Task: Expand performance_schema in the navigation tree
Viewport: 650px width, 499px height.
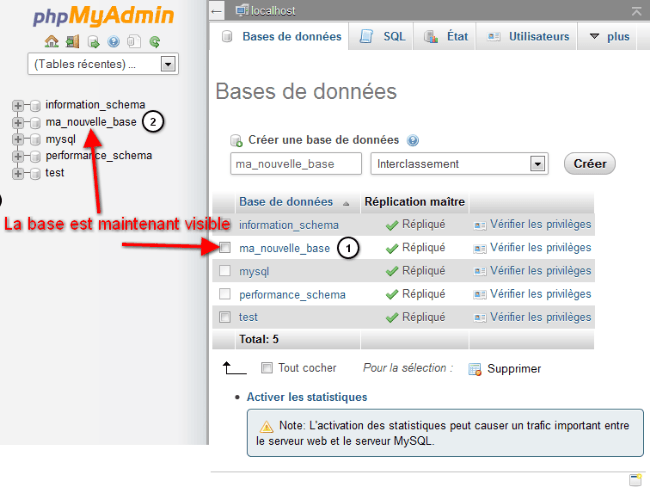Action: [17, 156]
